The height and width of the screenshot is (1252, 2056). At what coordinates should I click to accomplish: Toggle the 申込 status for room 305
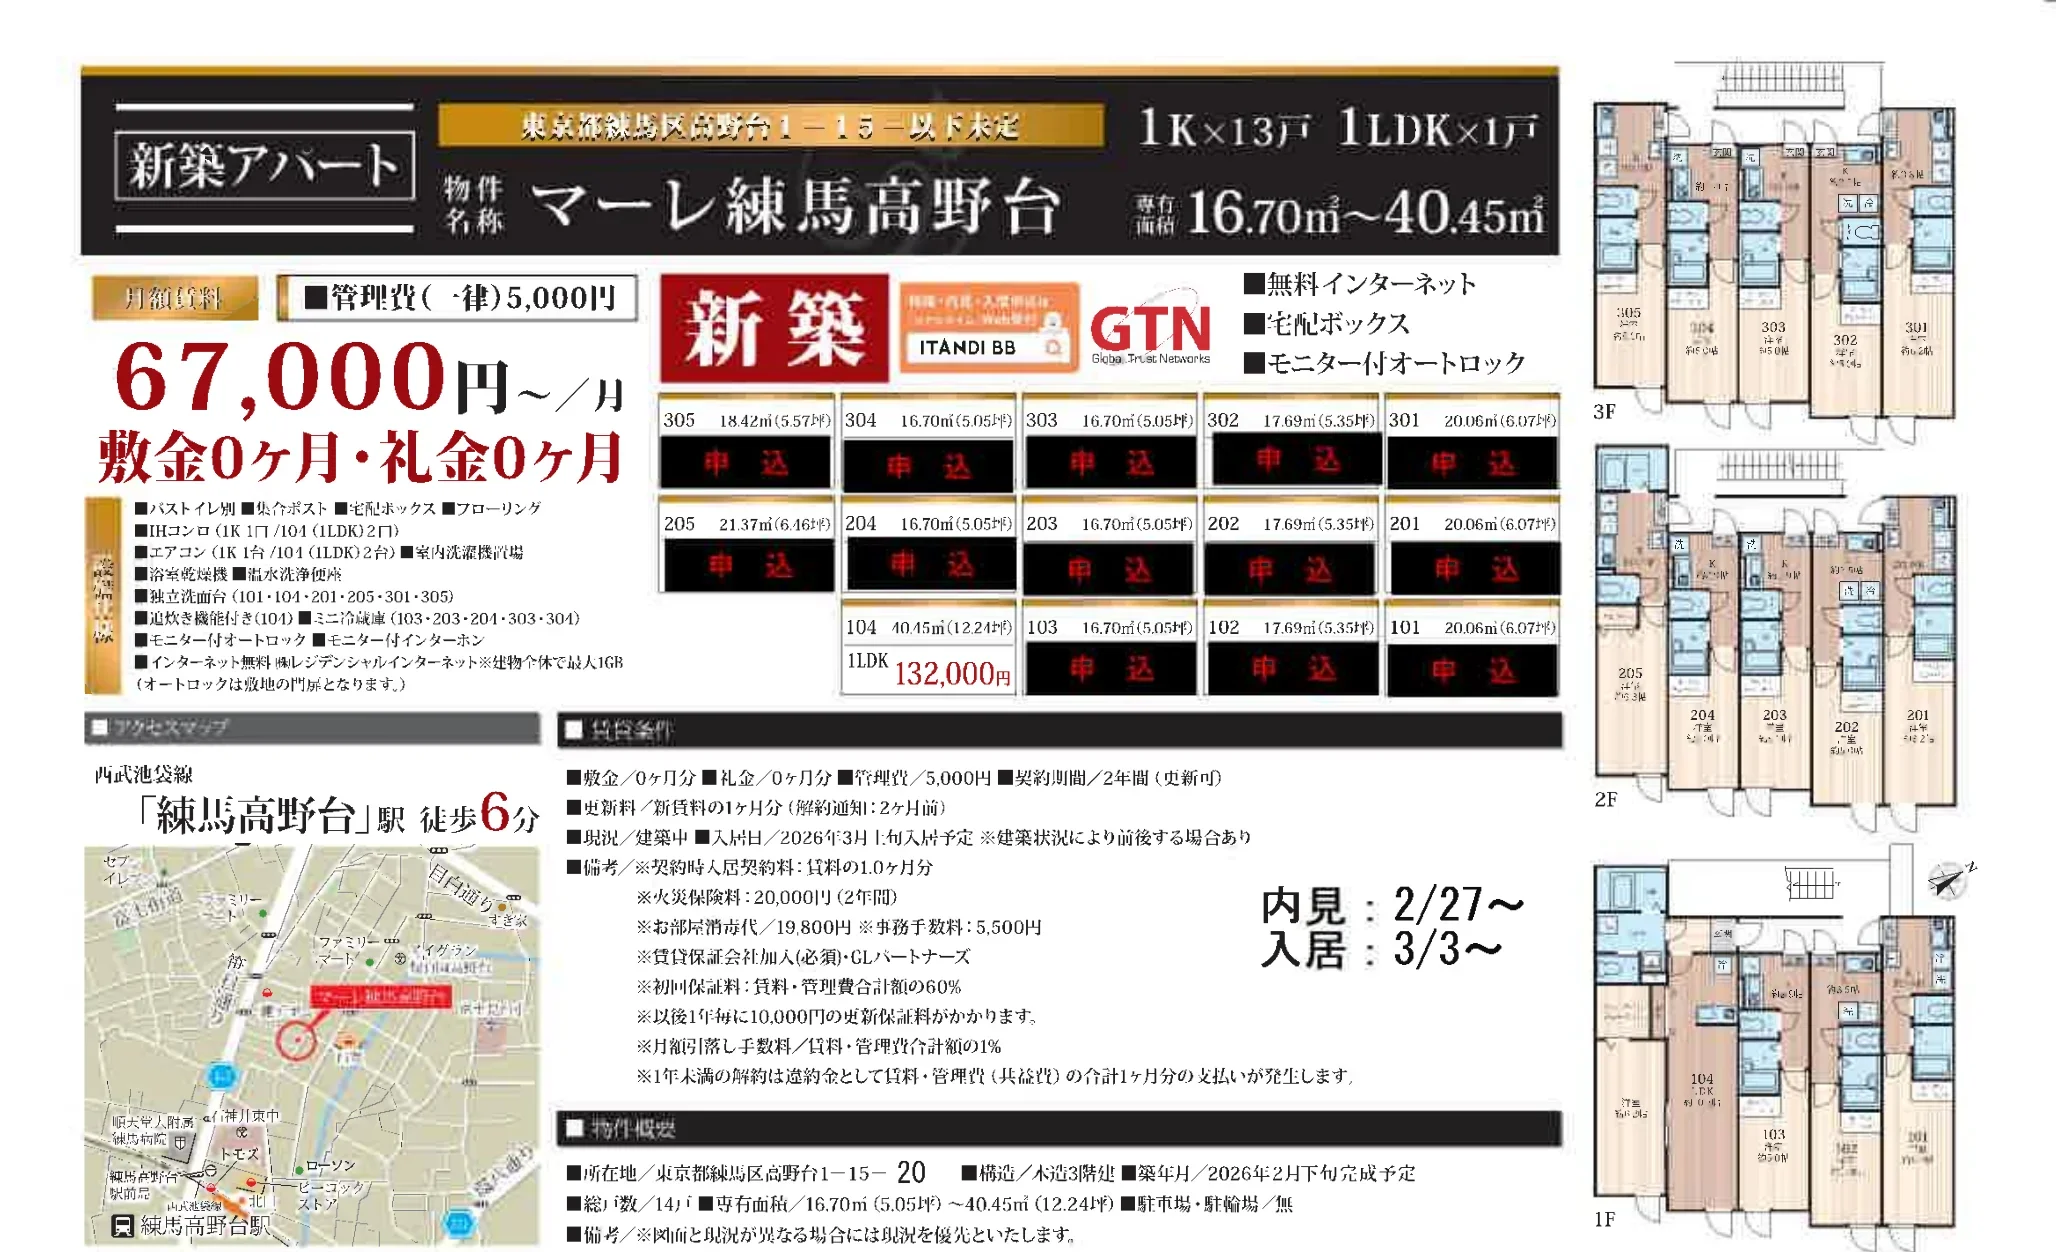(x=744, y=463)
